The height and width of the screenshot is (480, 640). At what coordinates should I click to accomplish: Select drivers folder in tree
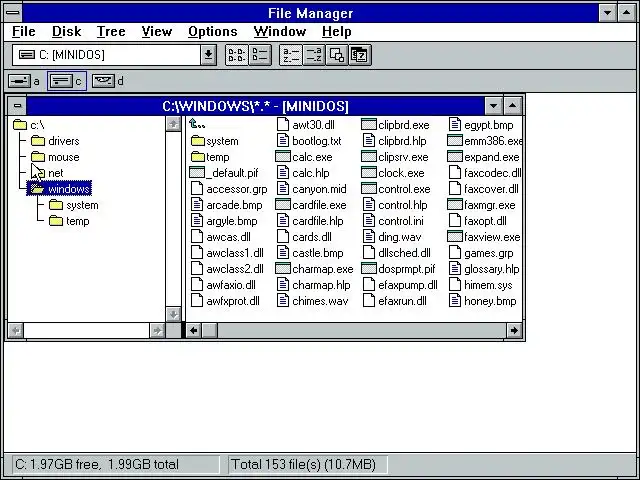click(x=55, y=141)
